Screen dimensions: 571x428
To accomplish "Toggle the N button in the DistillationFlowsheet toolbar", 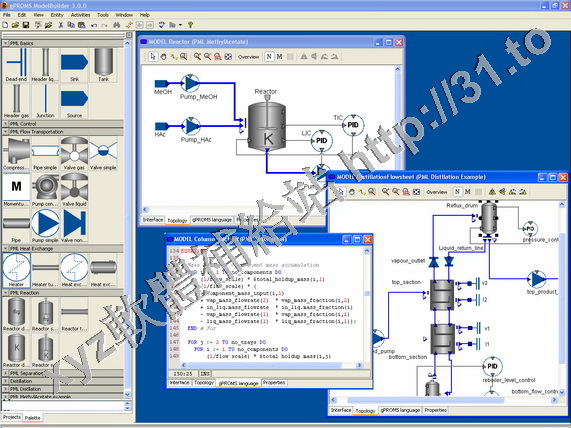I will point(457,192).
